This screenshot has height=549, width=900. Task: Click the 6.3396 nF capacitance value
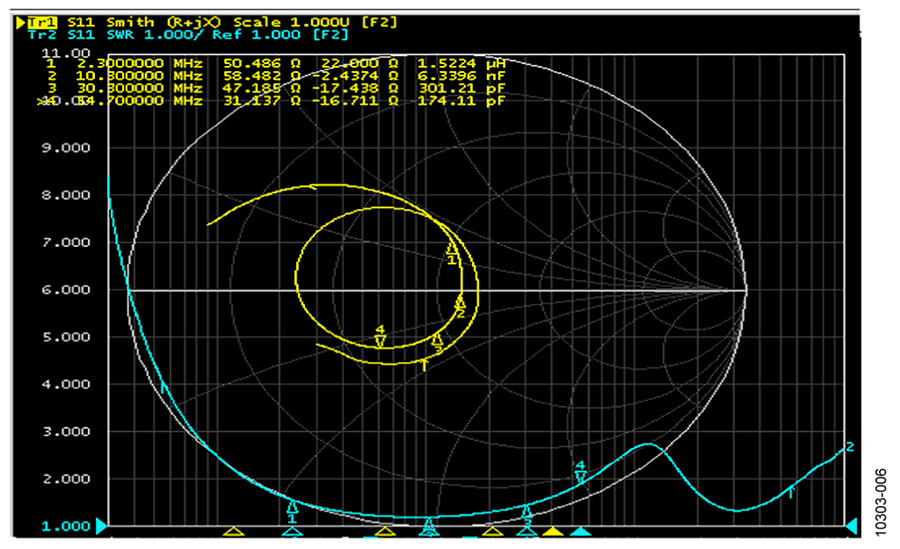pyautogui.click(x=461, y=76)
